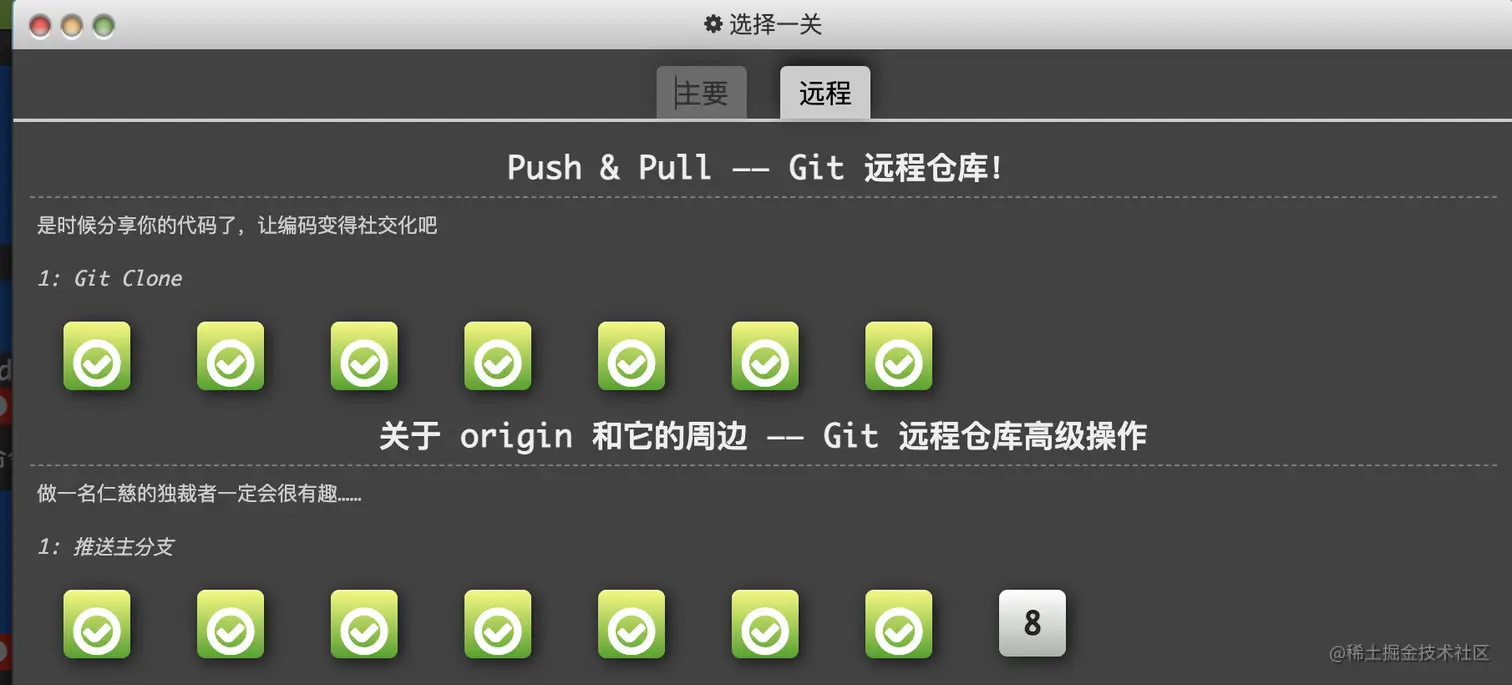The width and height of the screenshot is (1512, 685).
Task: Open the second completed Push & Pull level
Action: point(231,356)
